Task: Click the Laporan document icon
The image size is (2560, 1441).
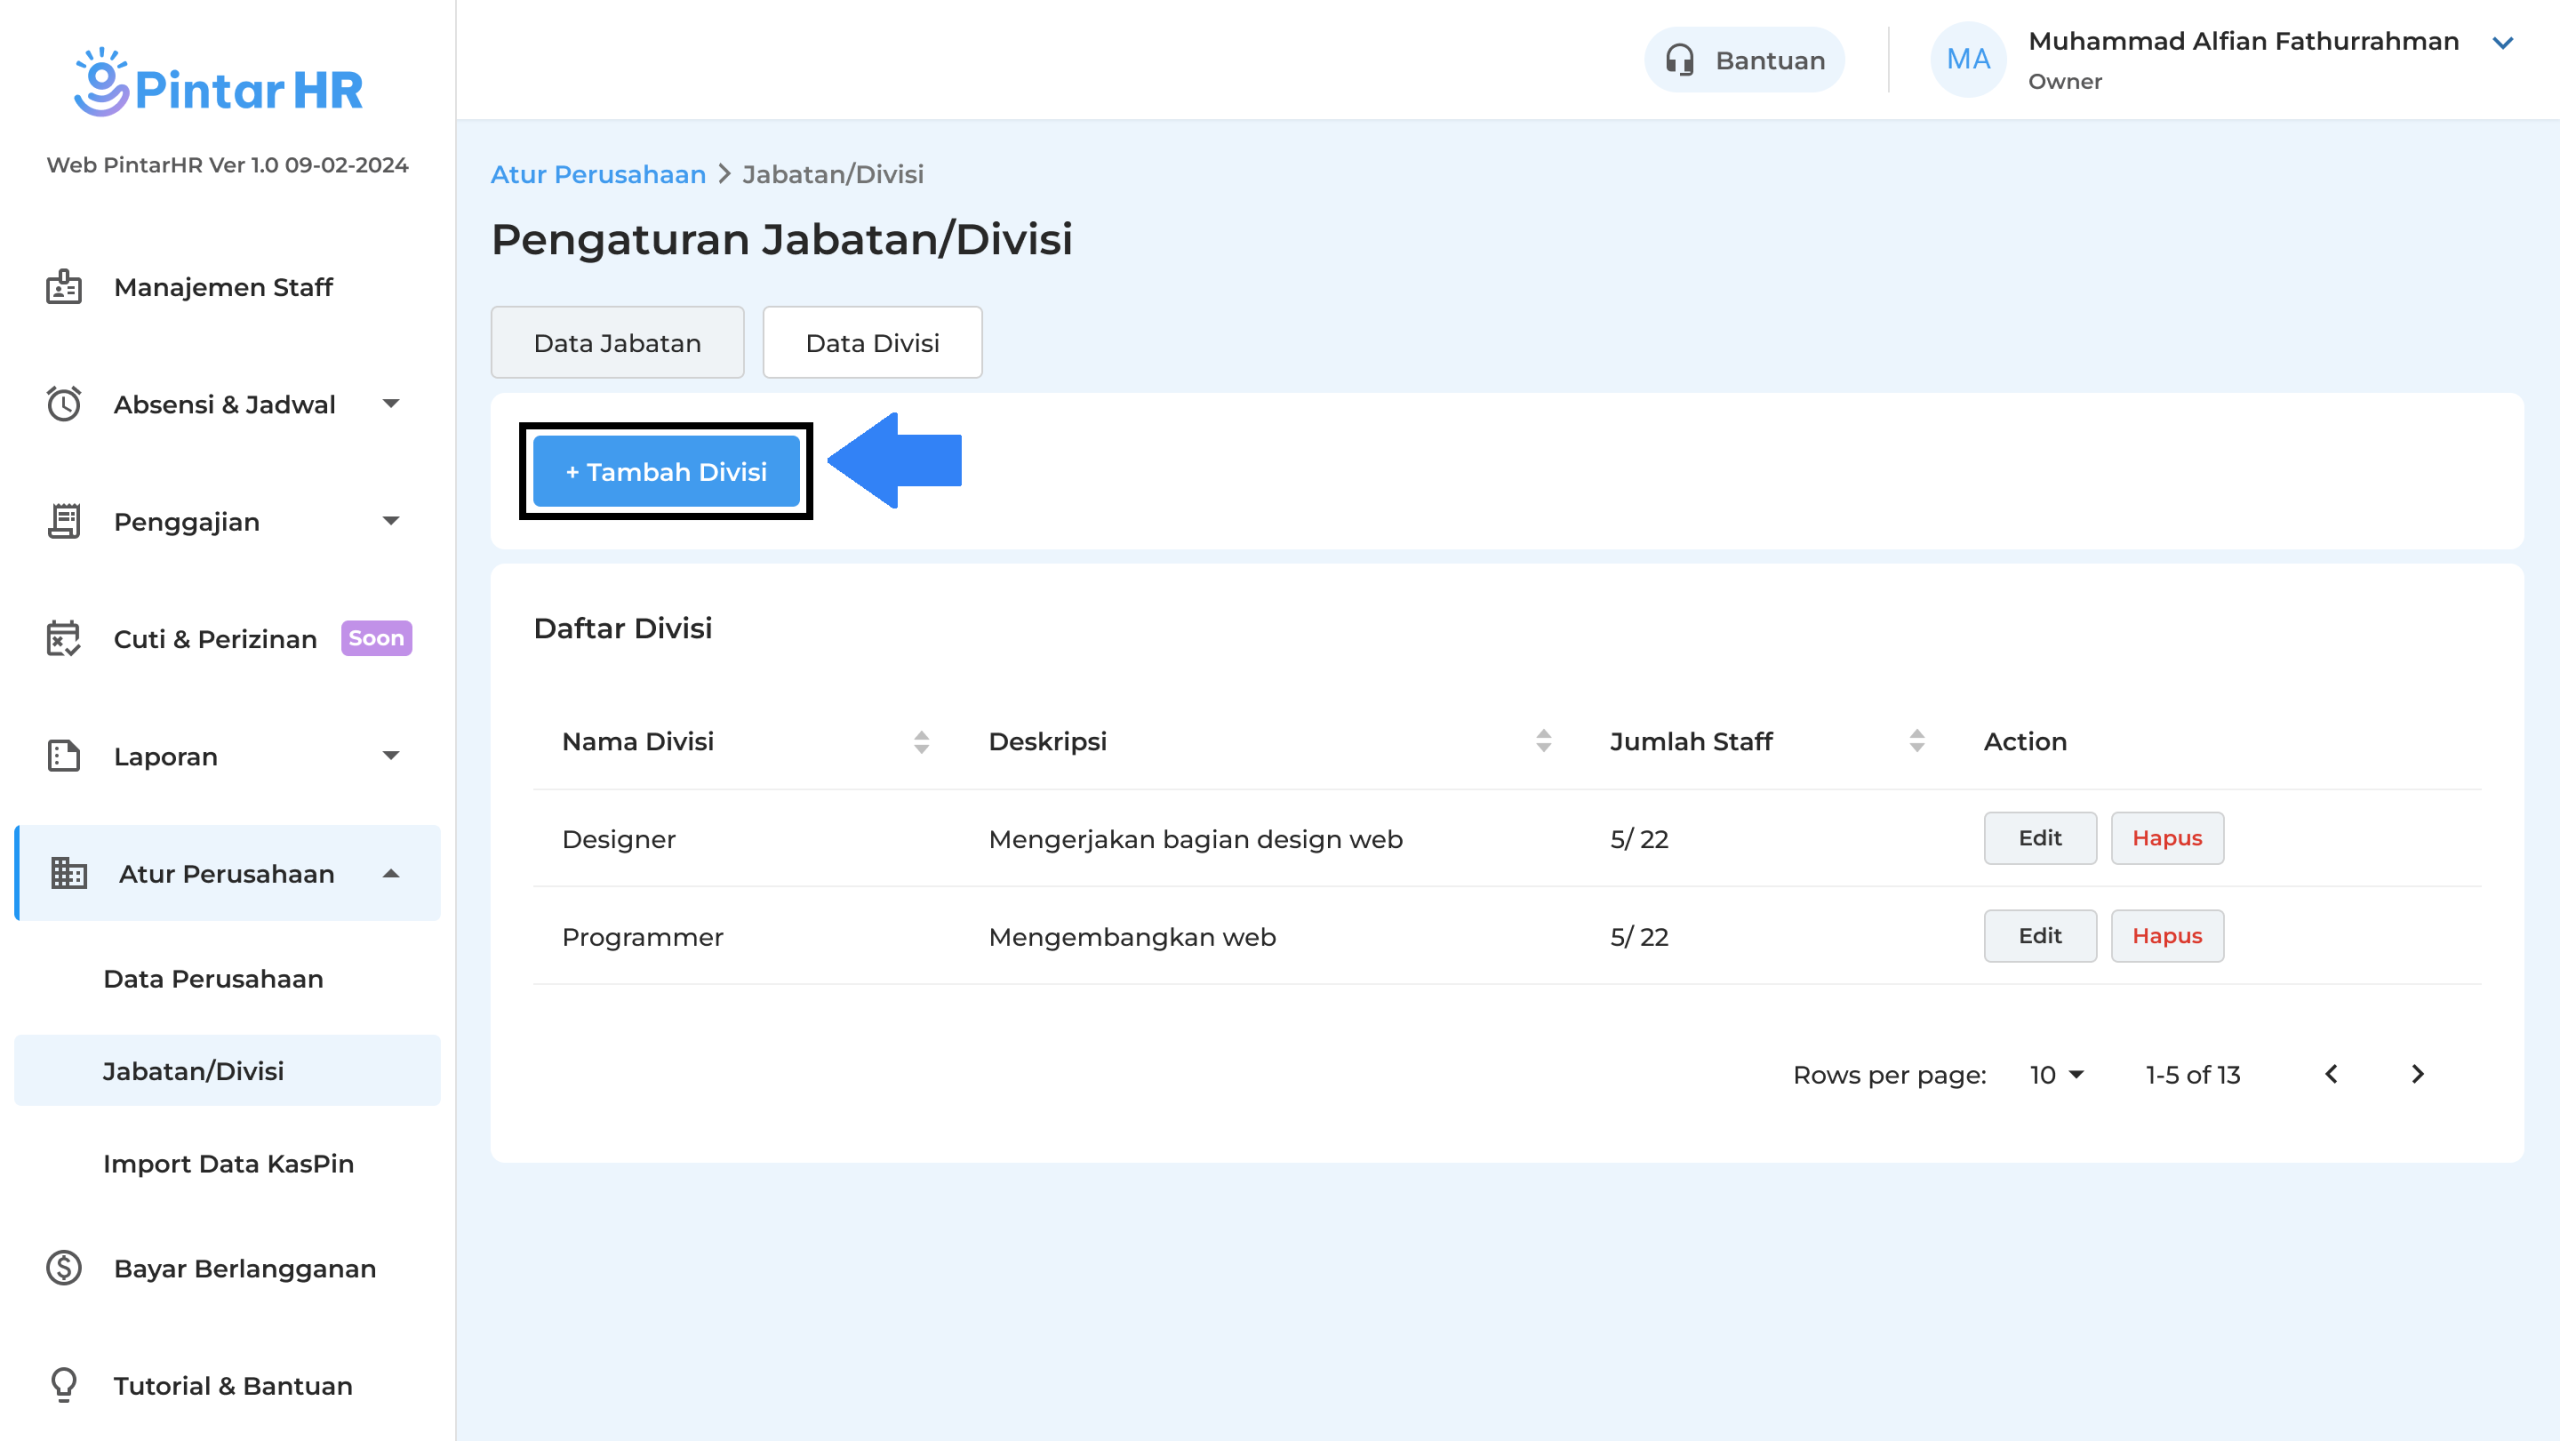Action: pyautogui.click(x=64, y=756)
